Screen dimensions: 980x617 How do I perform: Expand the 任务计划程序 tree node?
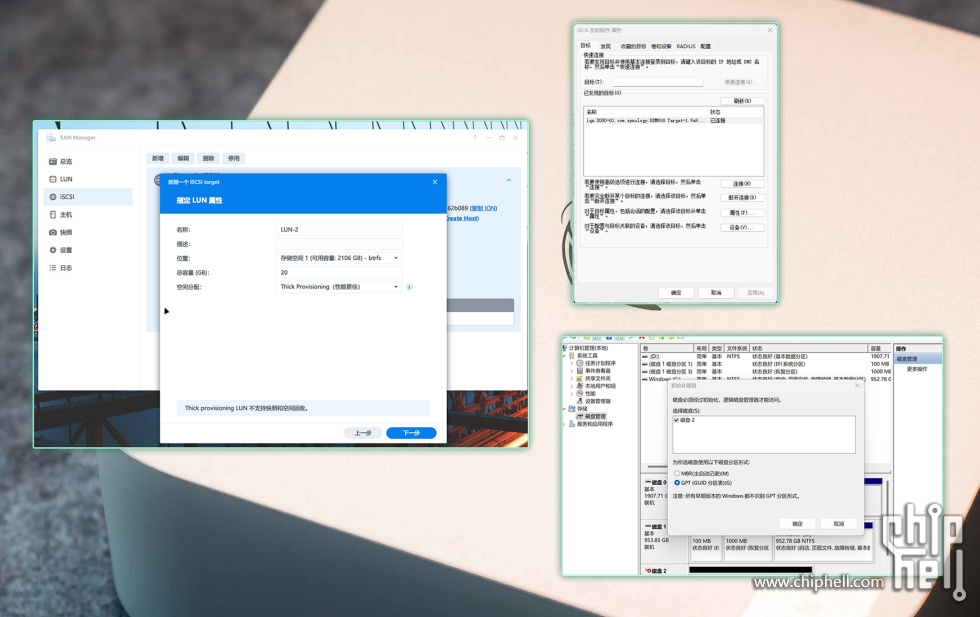(572, 363)
